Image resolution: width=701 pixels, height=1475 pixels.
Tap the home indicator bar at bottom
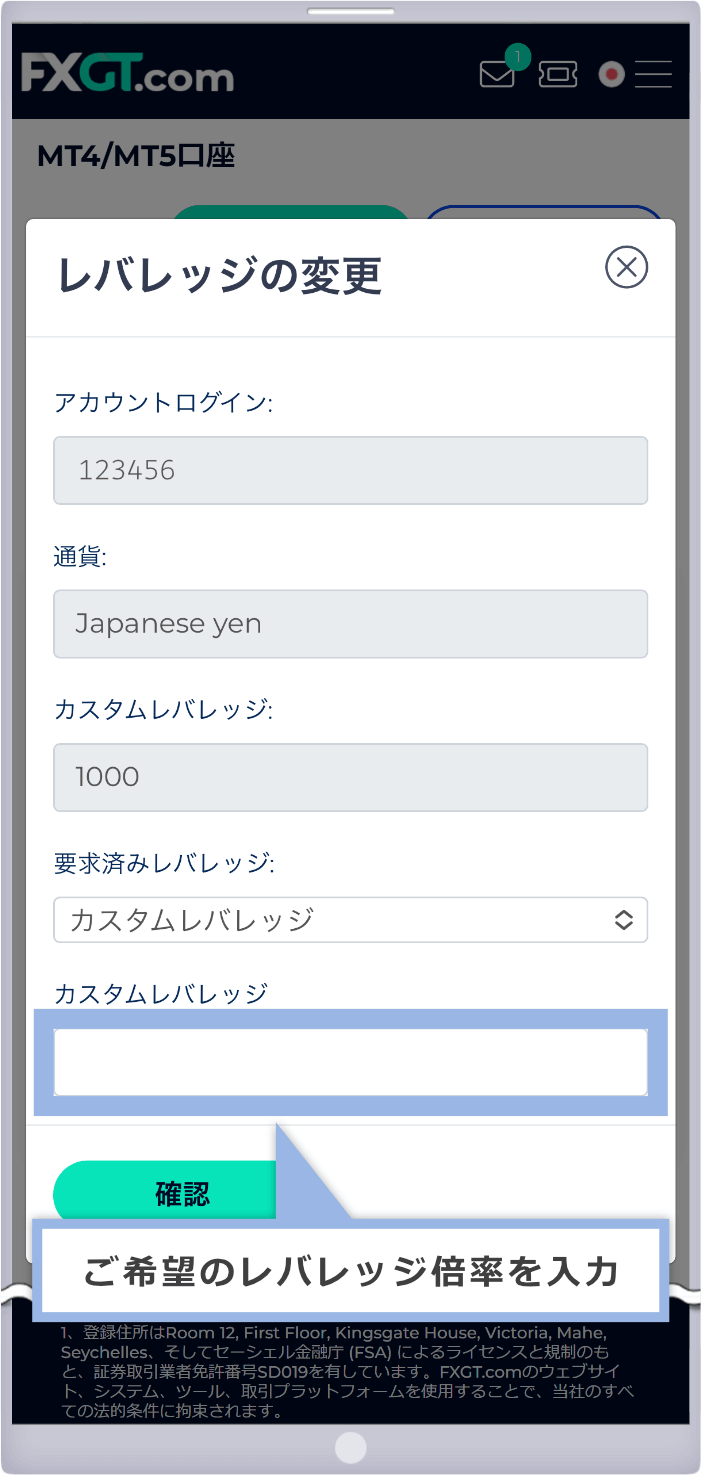point(350,1447)
